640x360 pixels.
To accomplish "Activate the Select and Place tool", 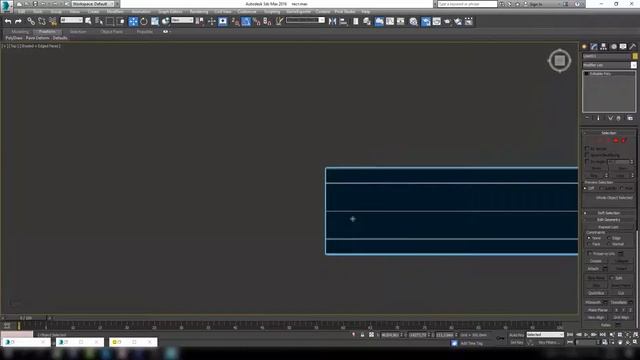I will pyautogui.click(x=165, y=21).
